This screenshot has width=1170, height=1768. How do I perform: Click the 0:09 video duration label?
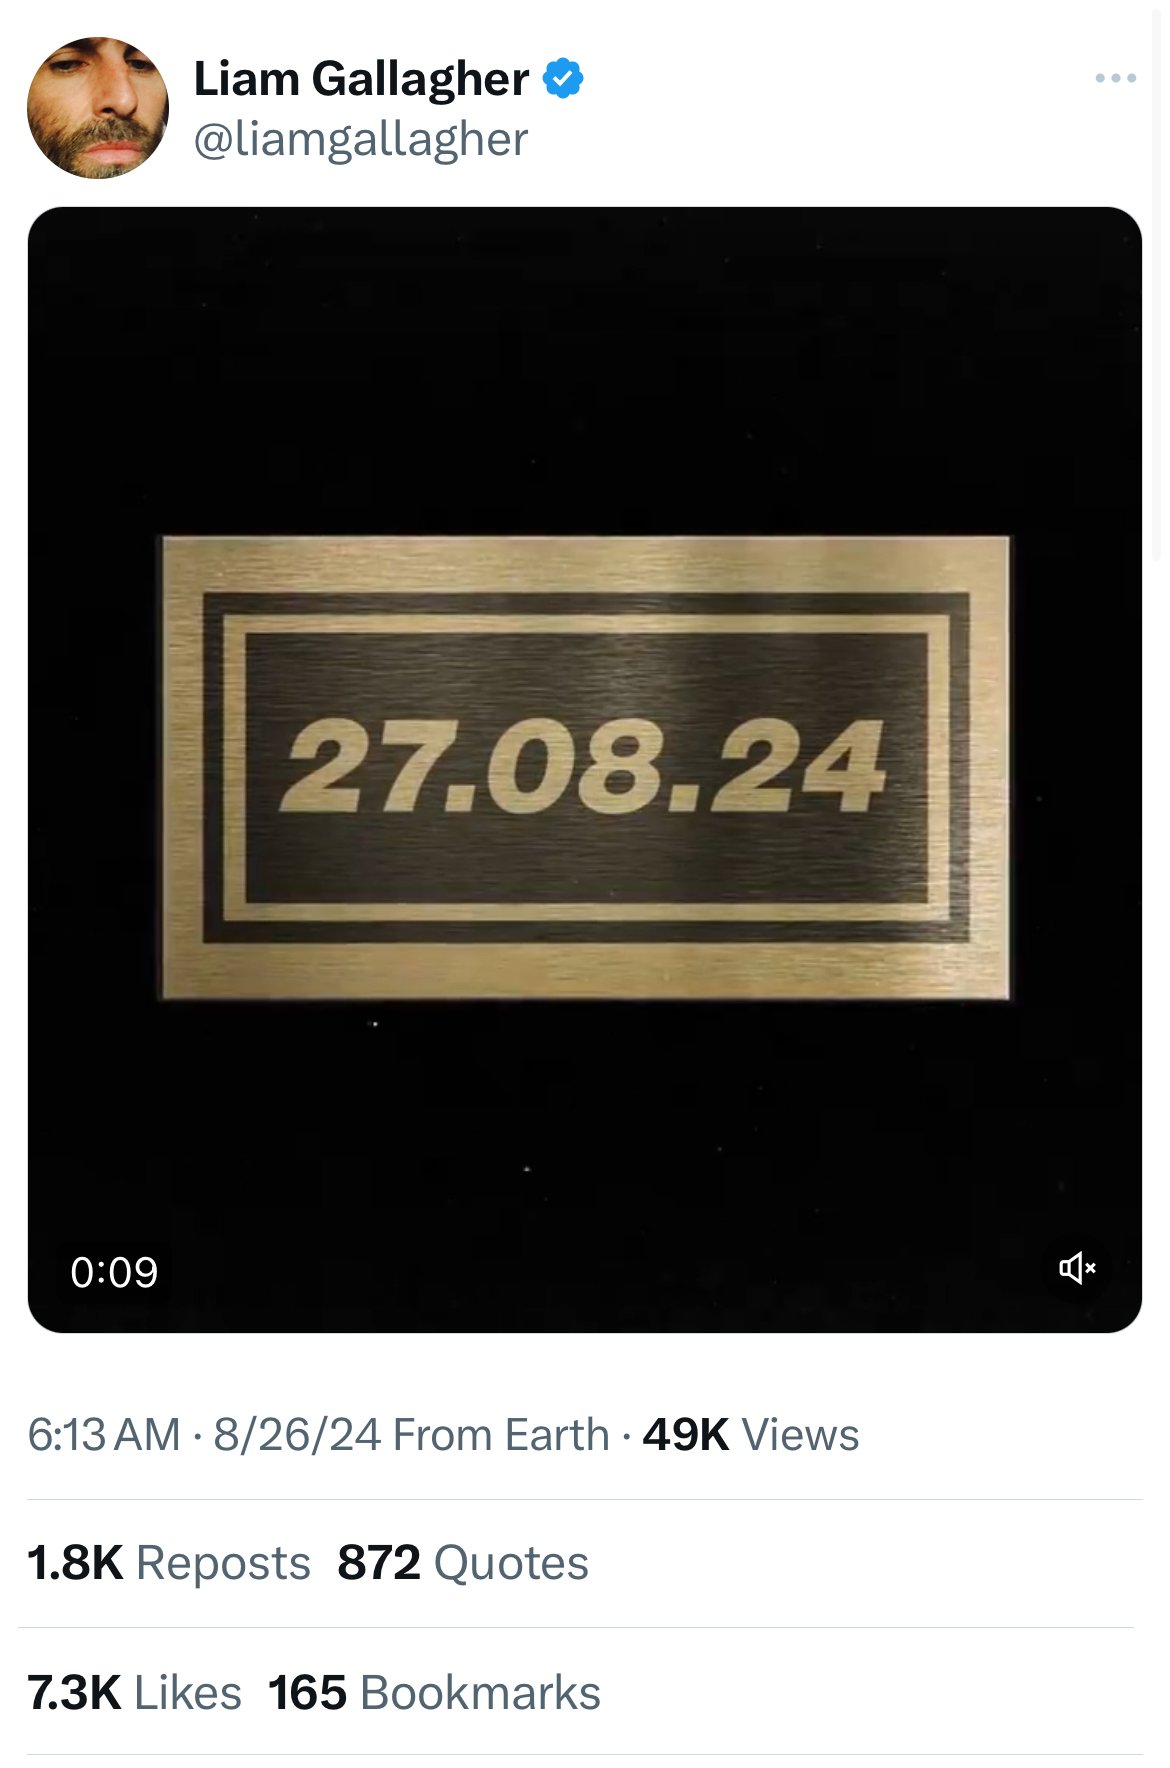114,1272
